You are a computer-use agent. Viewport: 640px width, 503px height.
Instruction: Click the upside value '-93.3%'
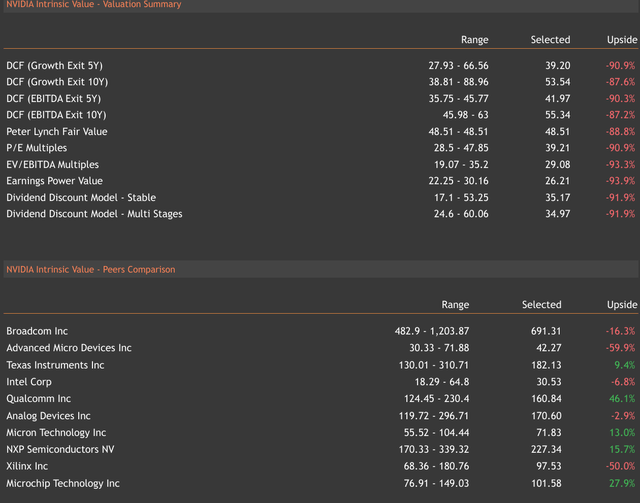pos(620,165)
